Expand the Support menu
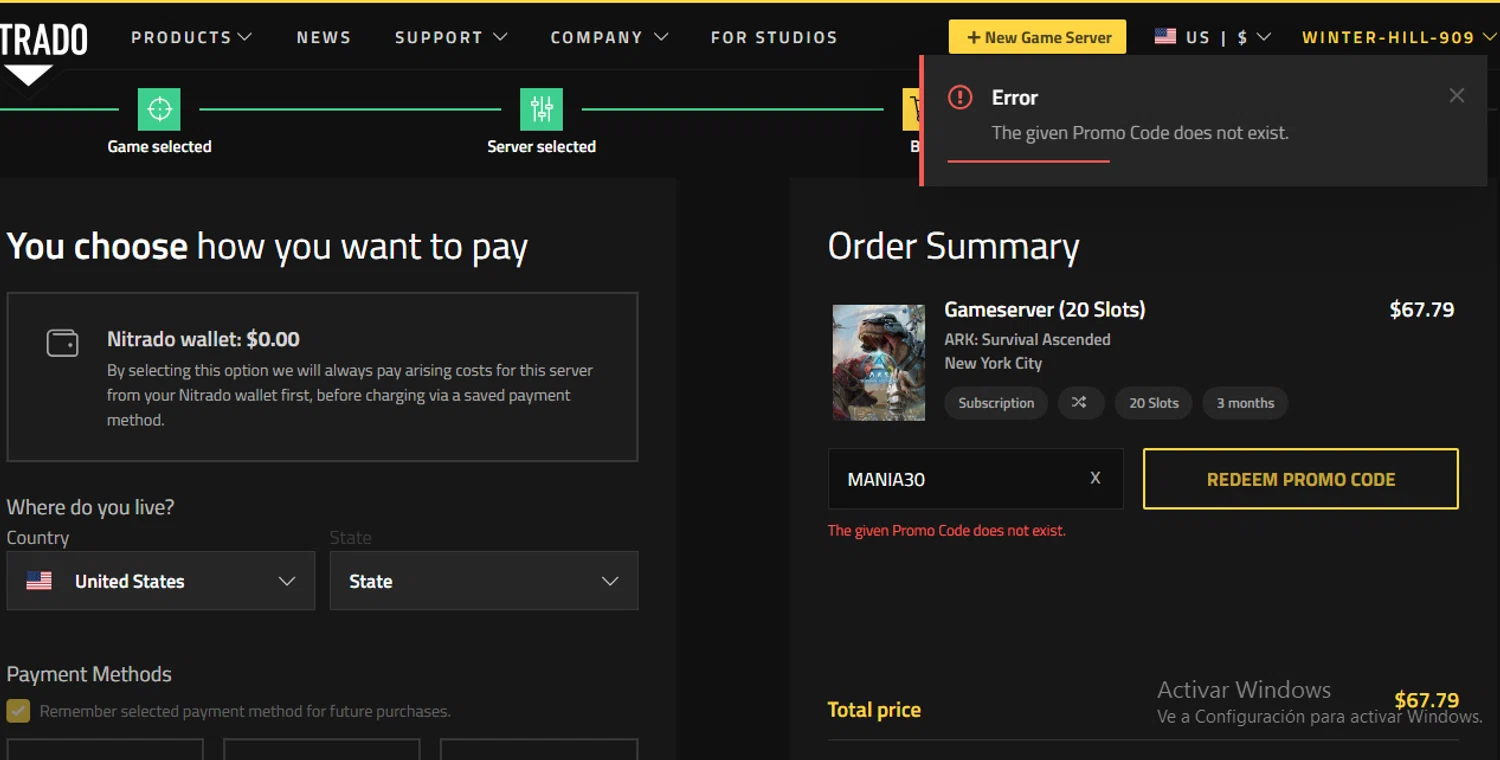The image size is (1500, 760). (x=451, y=37)
